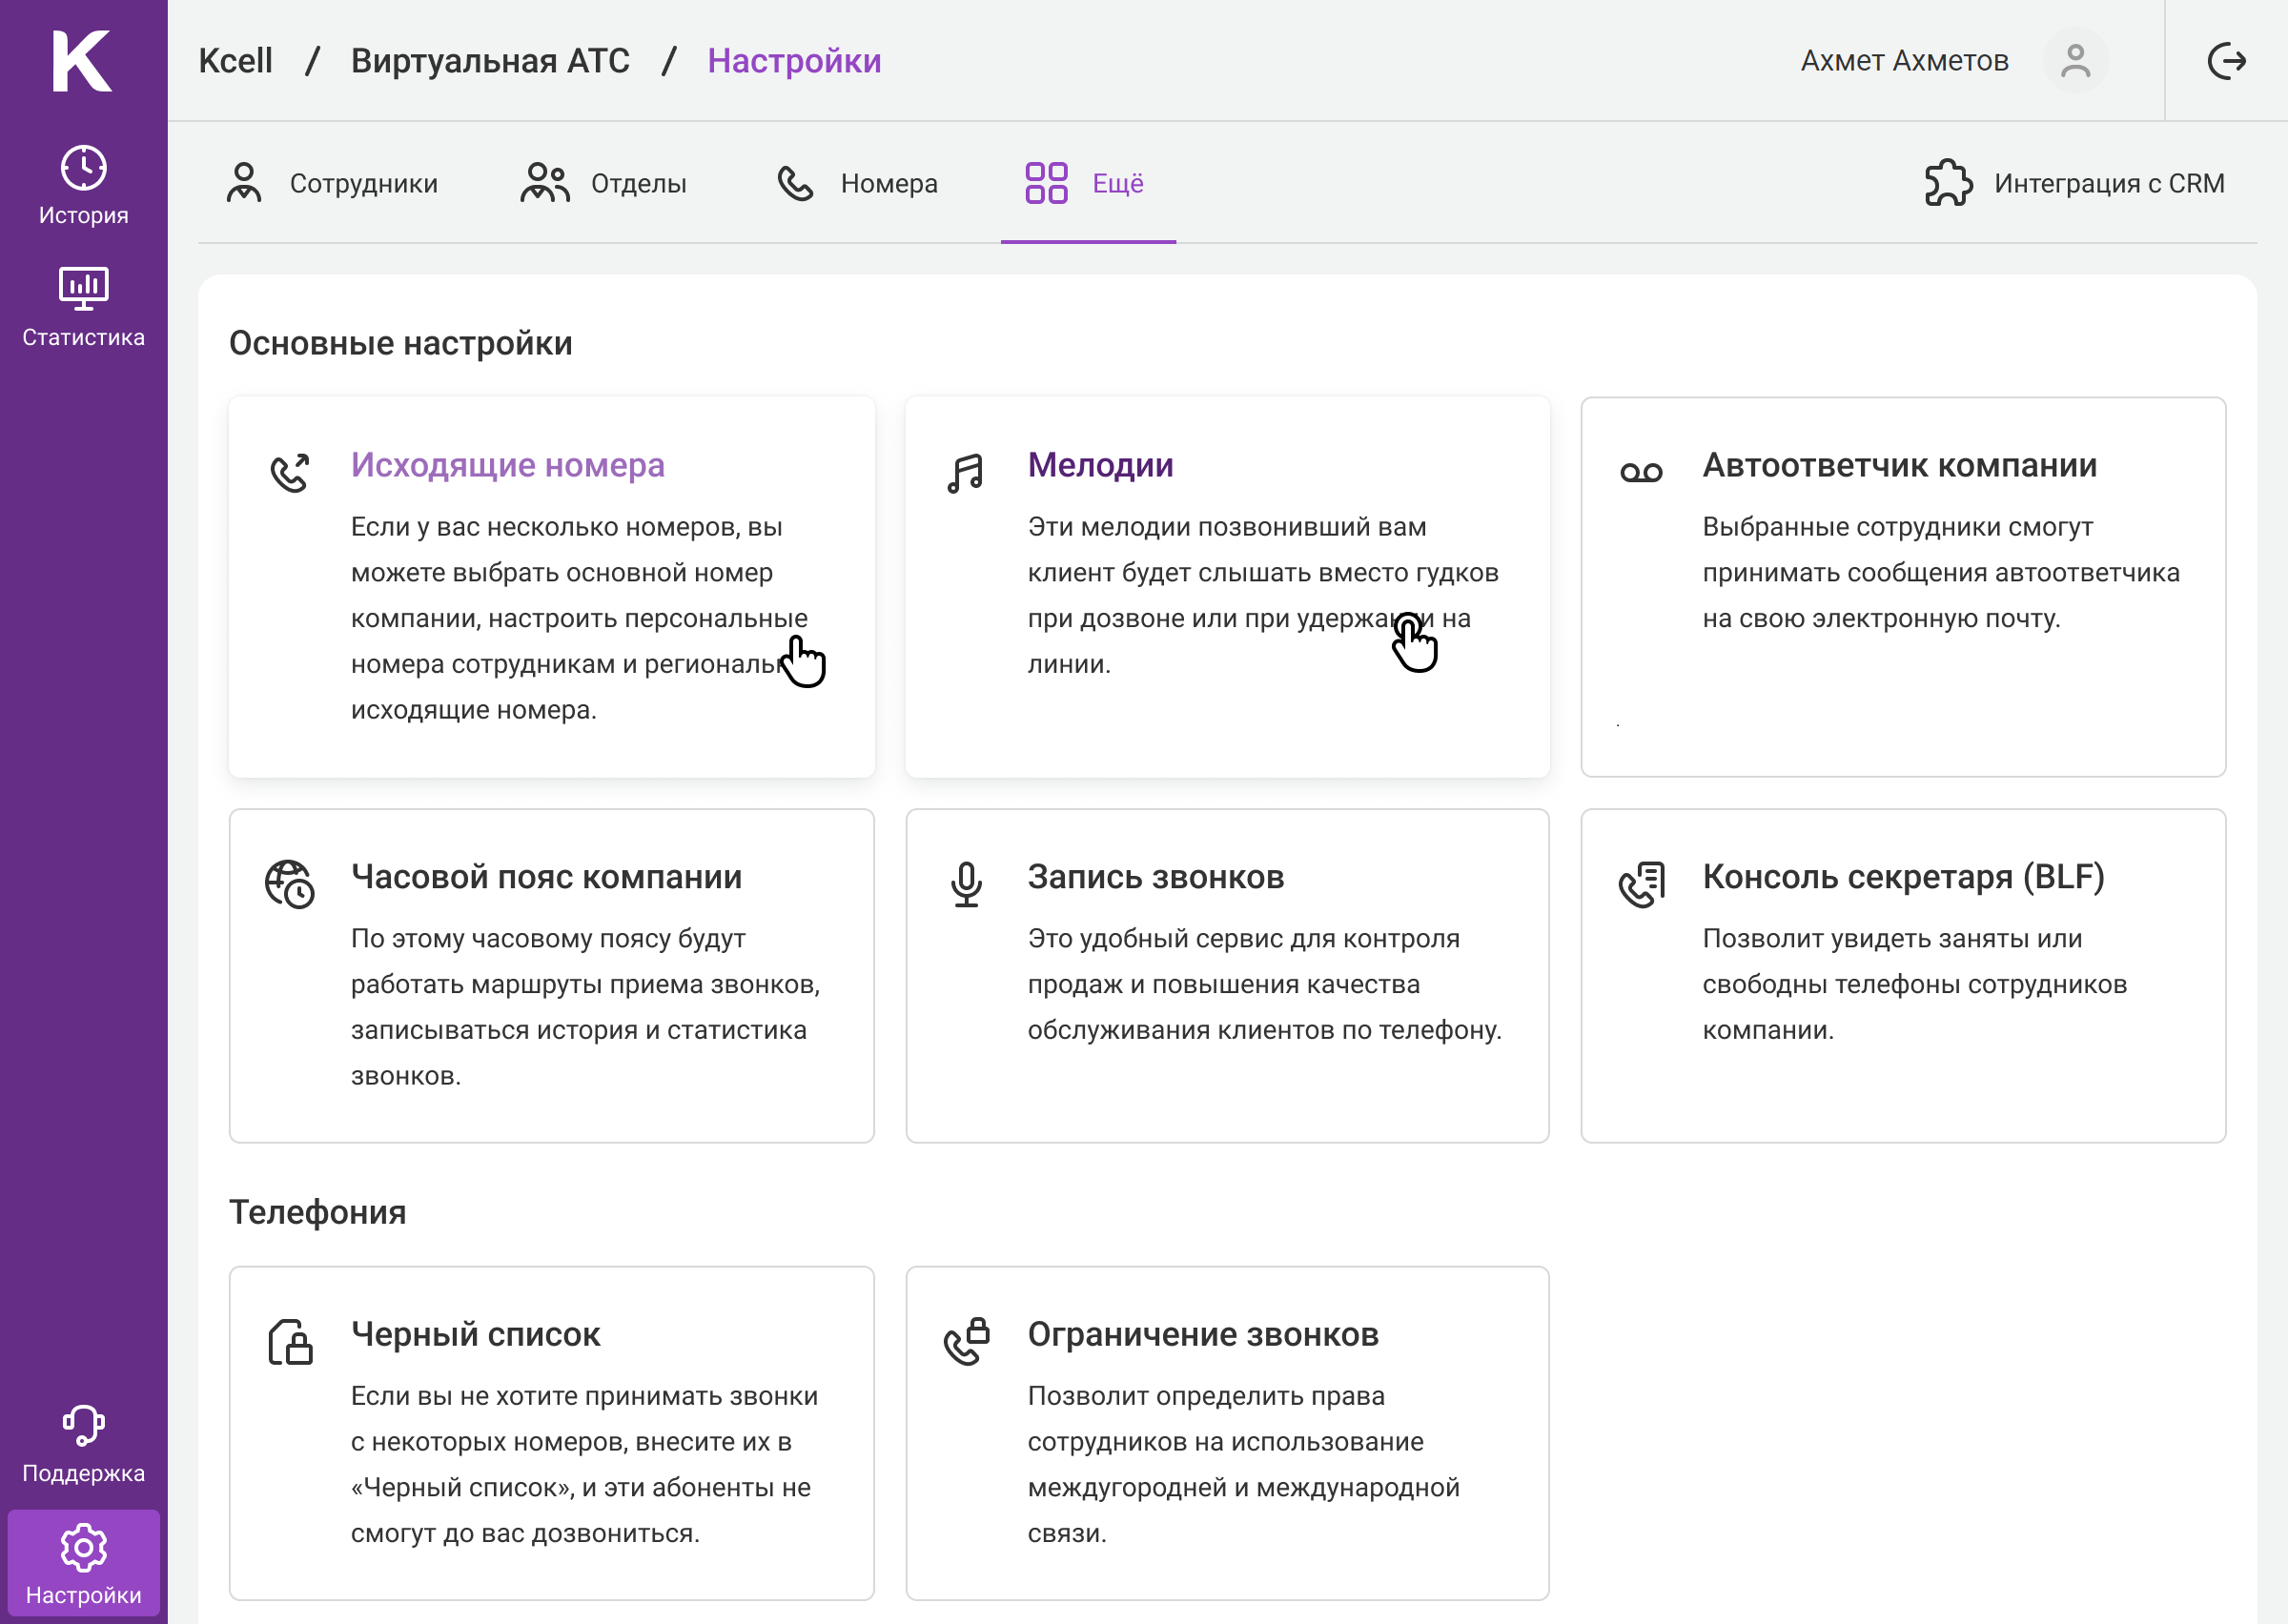Open the Мелодии heading link

[1100, 465]
